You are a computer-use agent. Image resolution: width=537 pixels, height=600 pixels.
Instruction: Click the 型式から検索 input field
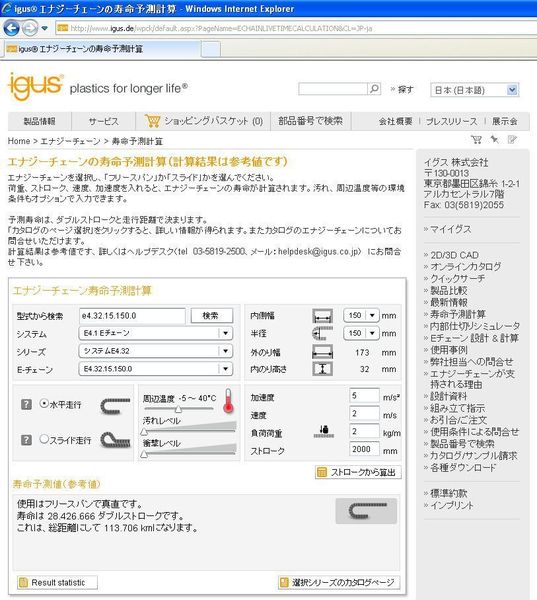(132, 316)
